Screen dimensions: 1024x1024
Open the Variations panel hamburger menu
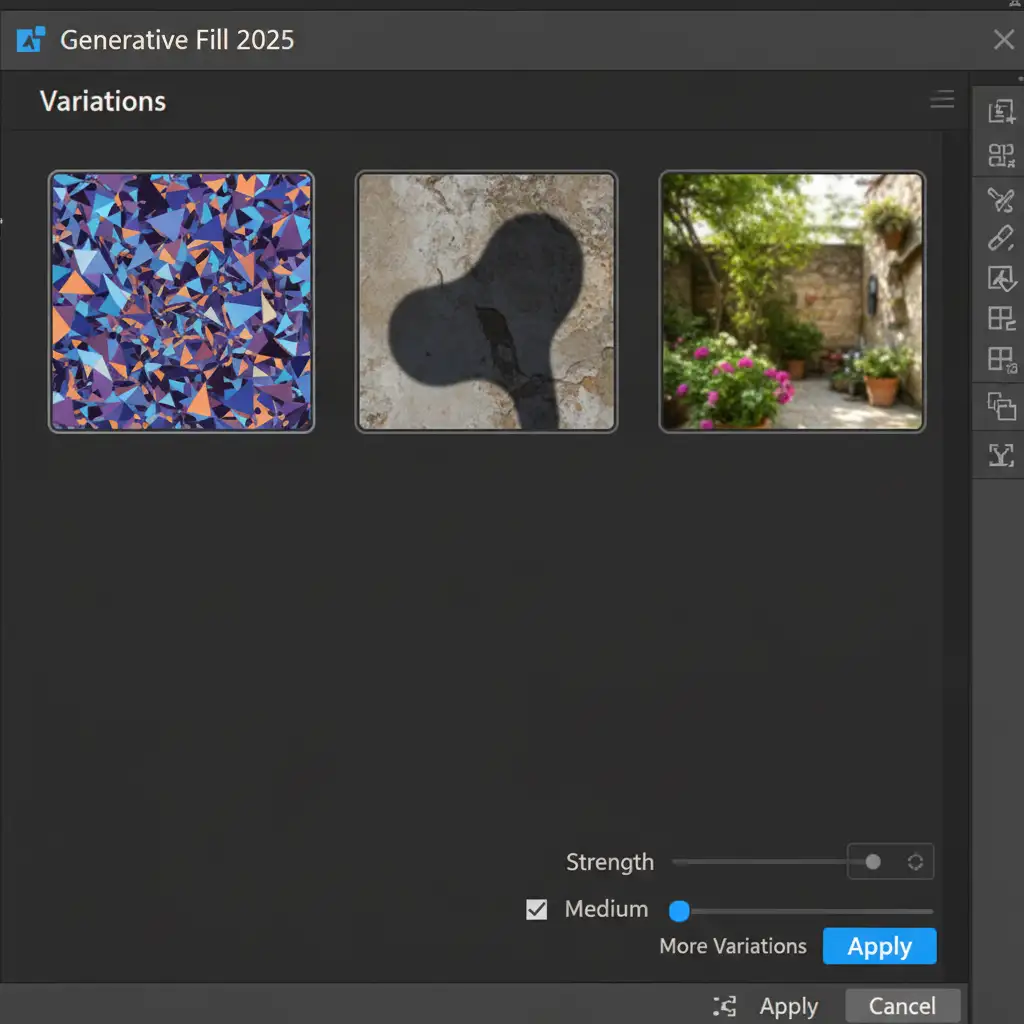click(942, 99)
